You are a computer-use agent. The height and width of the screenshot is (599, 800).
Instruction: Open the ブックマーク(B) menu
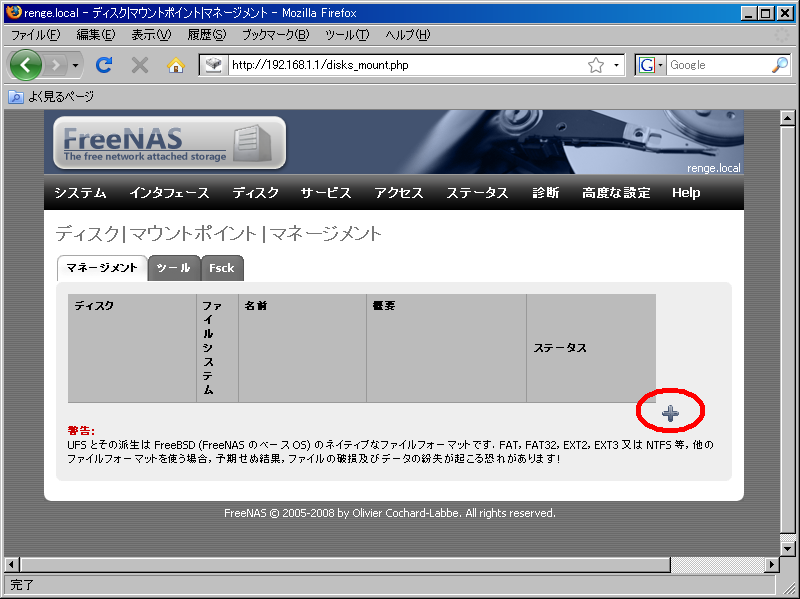(x=276, y=35)
